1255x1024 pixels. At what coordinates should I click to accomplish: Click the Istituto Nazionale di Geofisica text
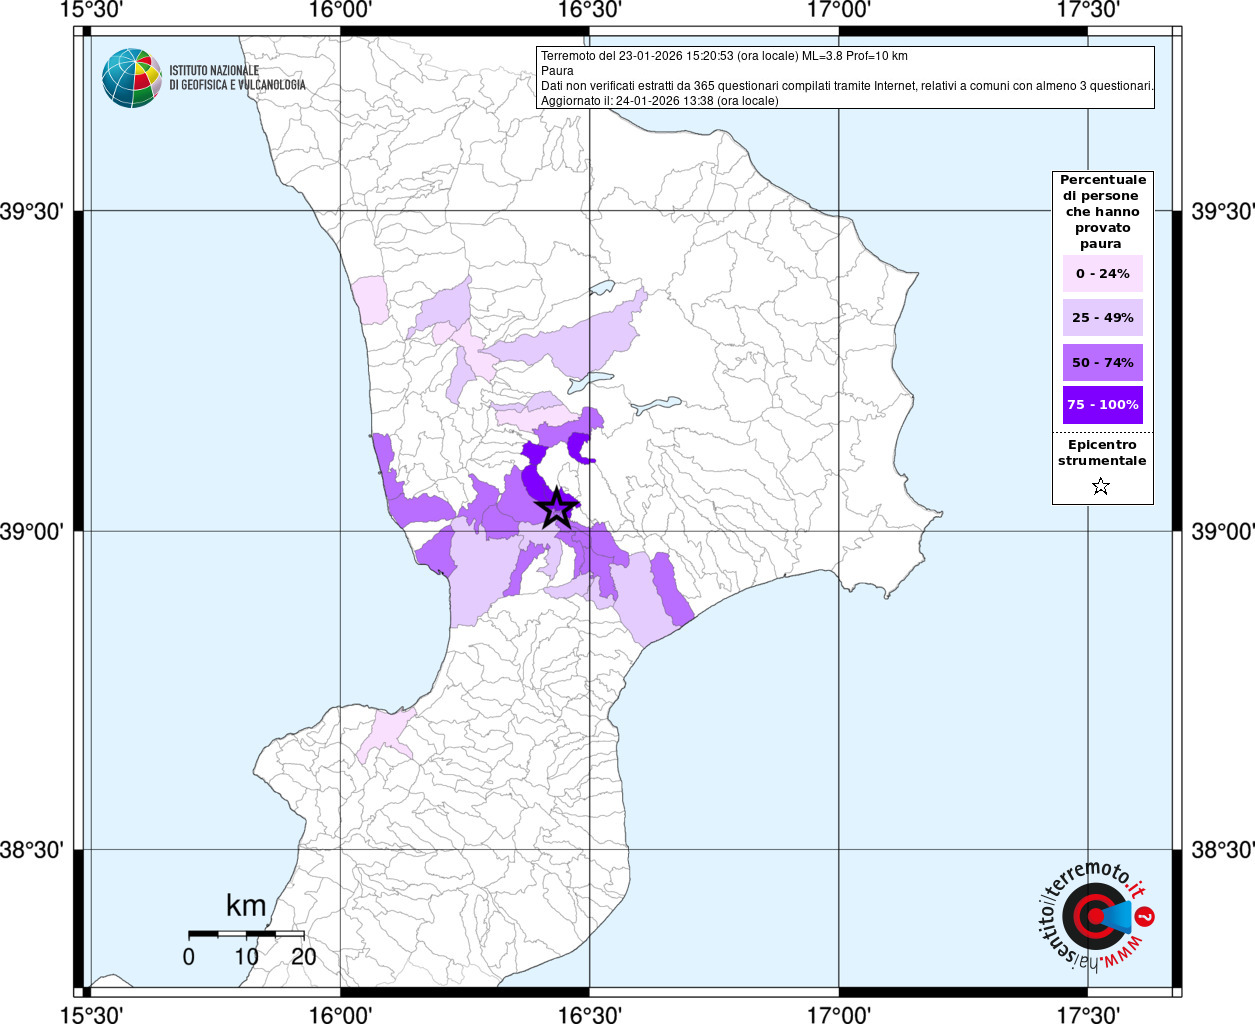pyautogui.click(x=237, y=78)
